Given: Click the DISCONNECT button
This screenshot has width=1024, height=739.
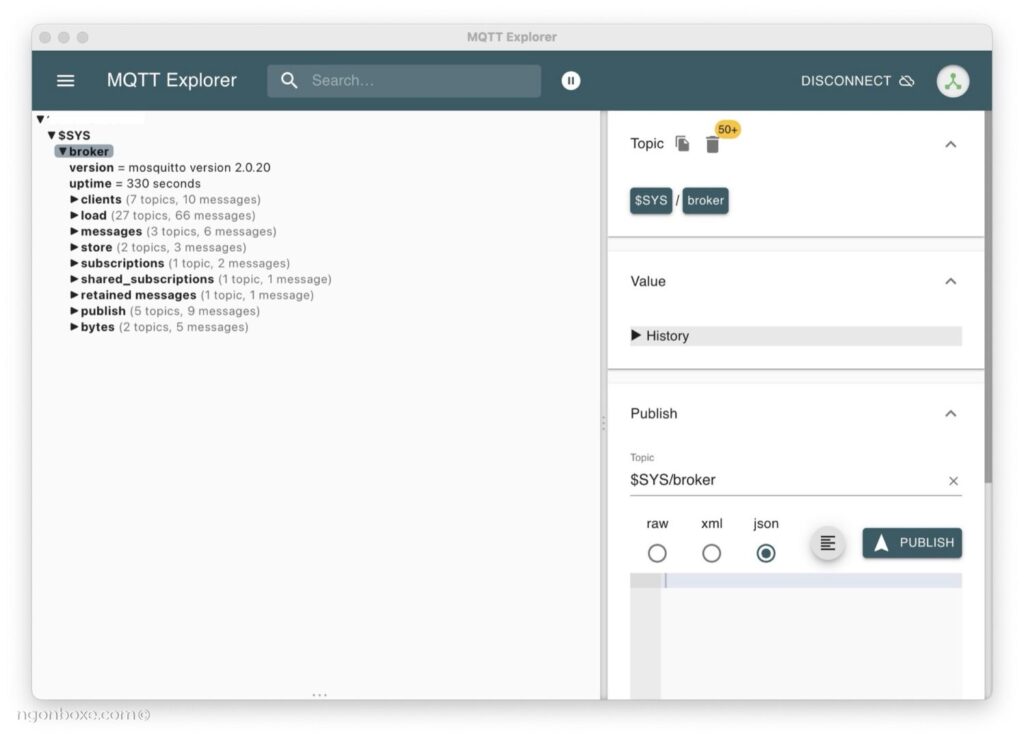Looking at the screenshot, I should 857,81.
